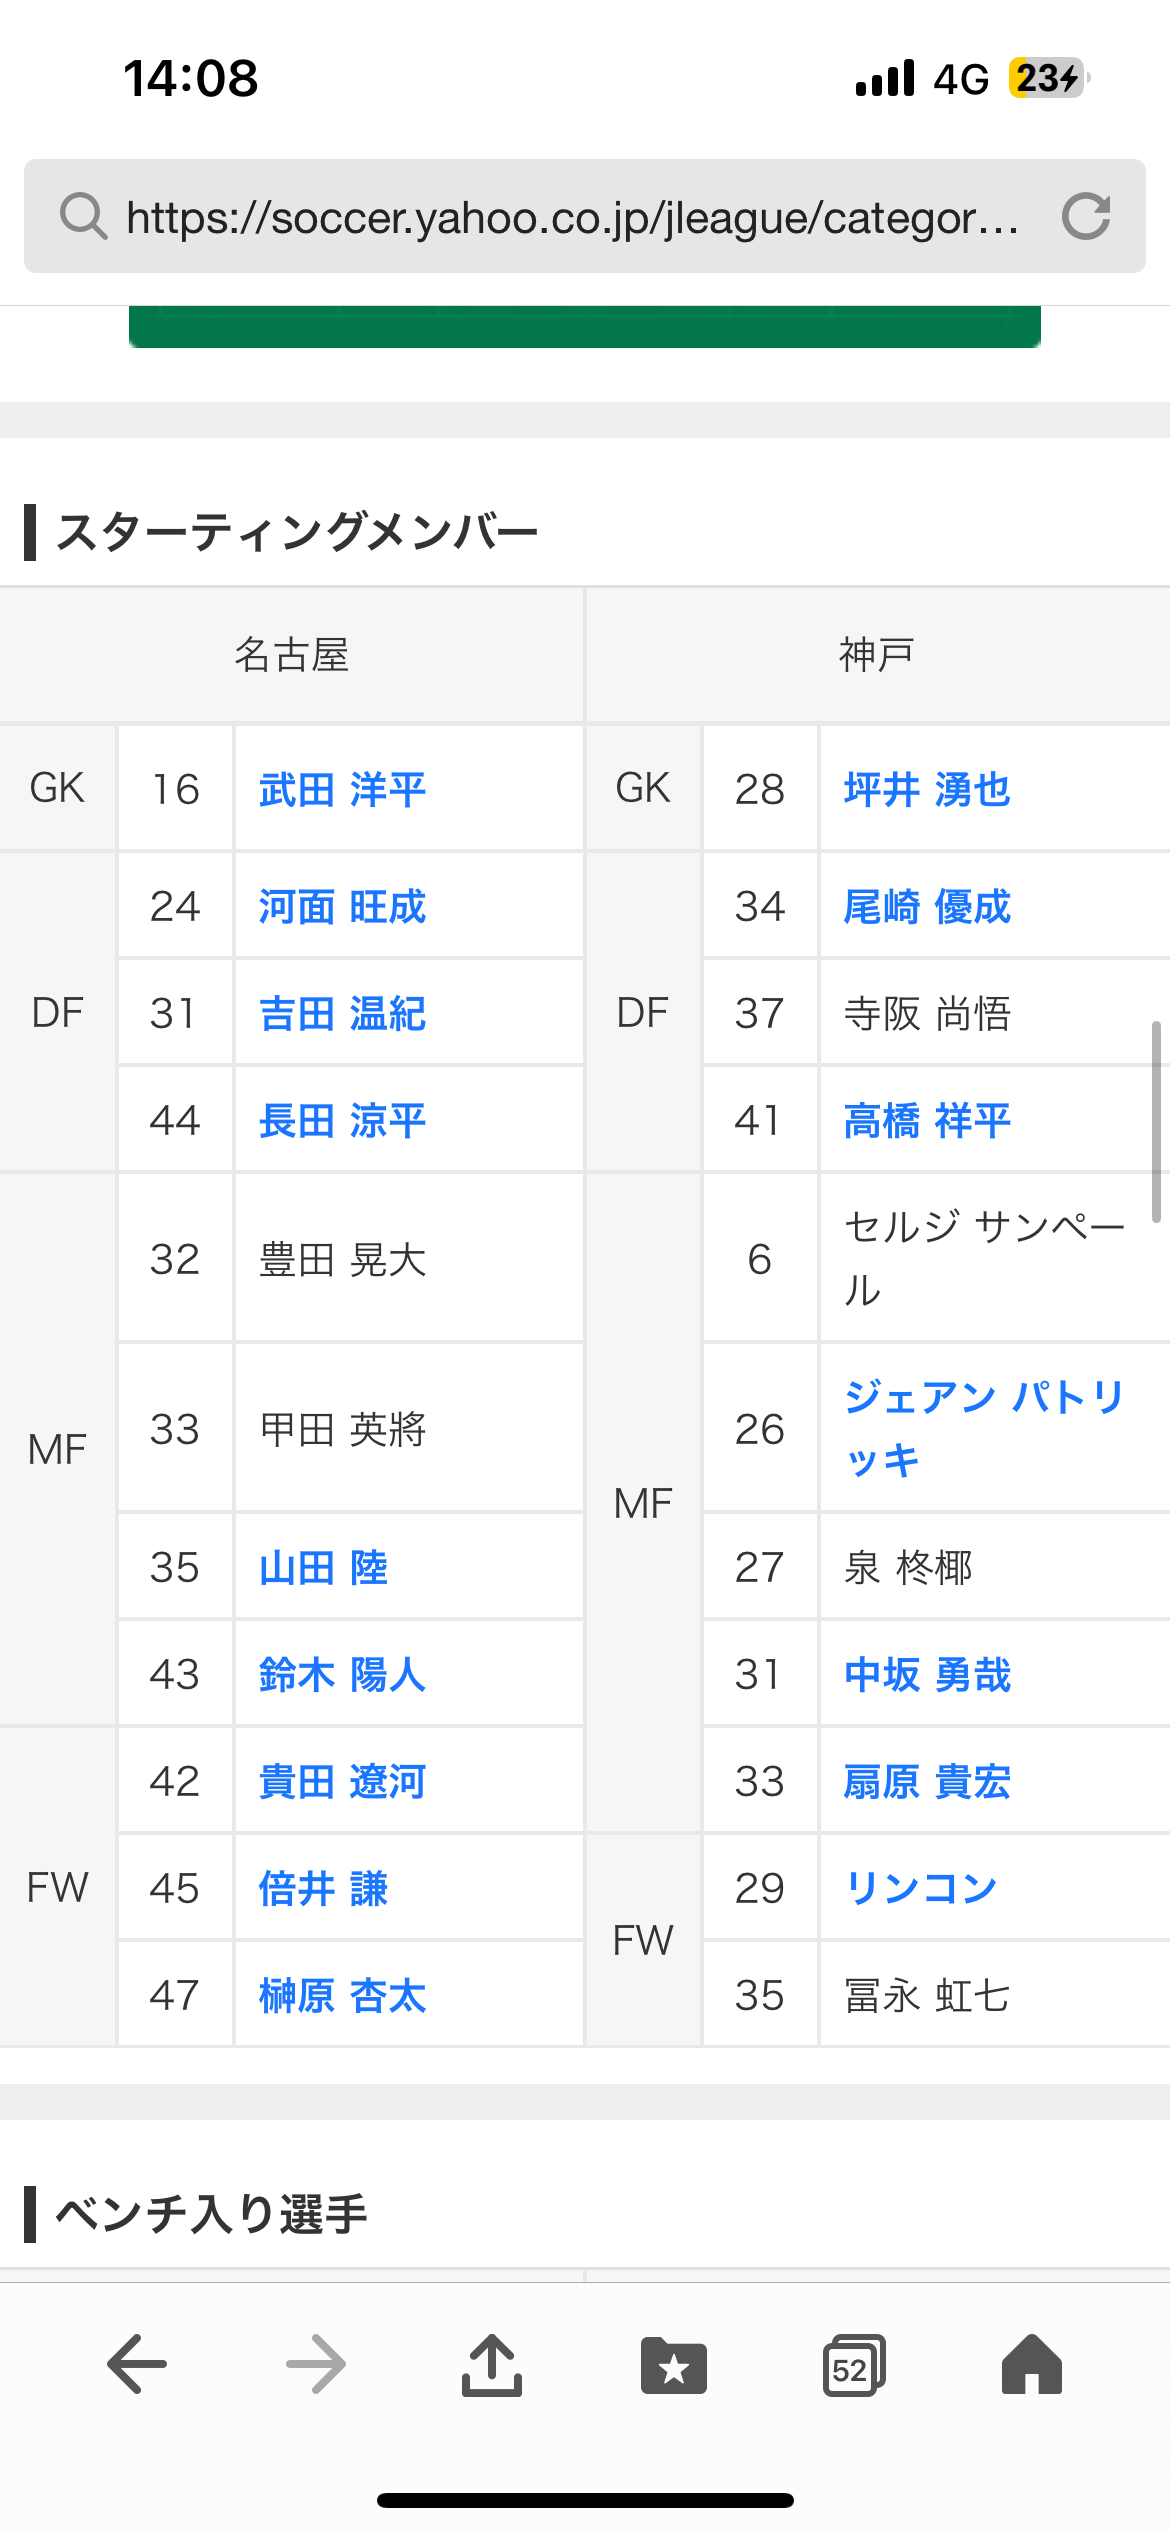Screen dimensions: 1170x2532
Task: Go back with the back arrow
Action: coord(137,2365)
